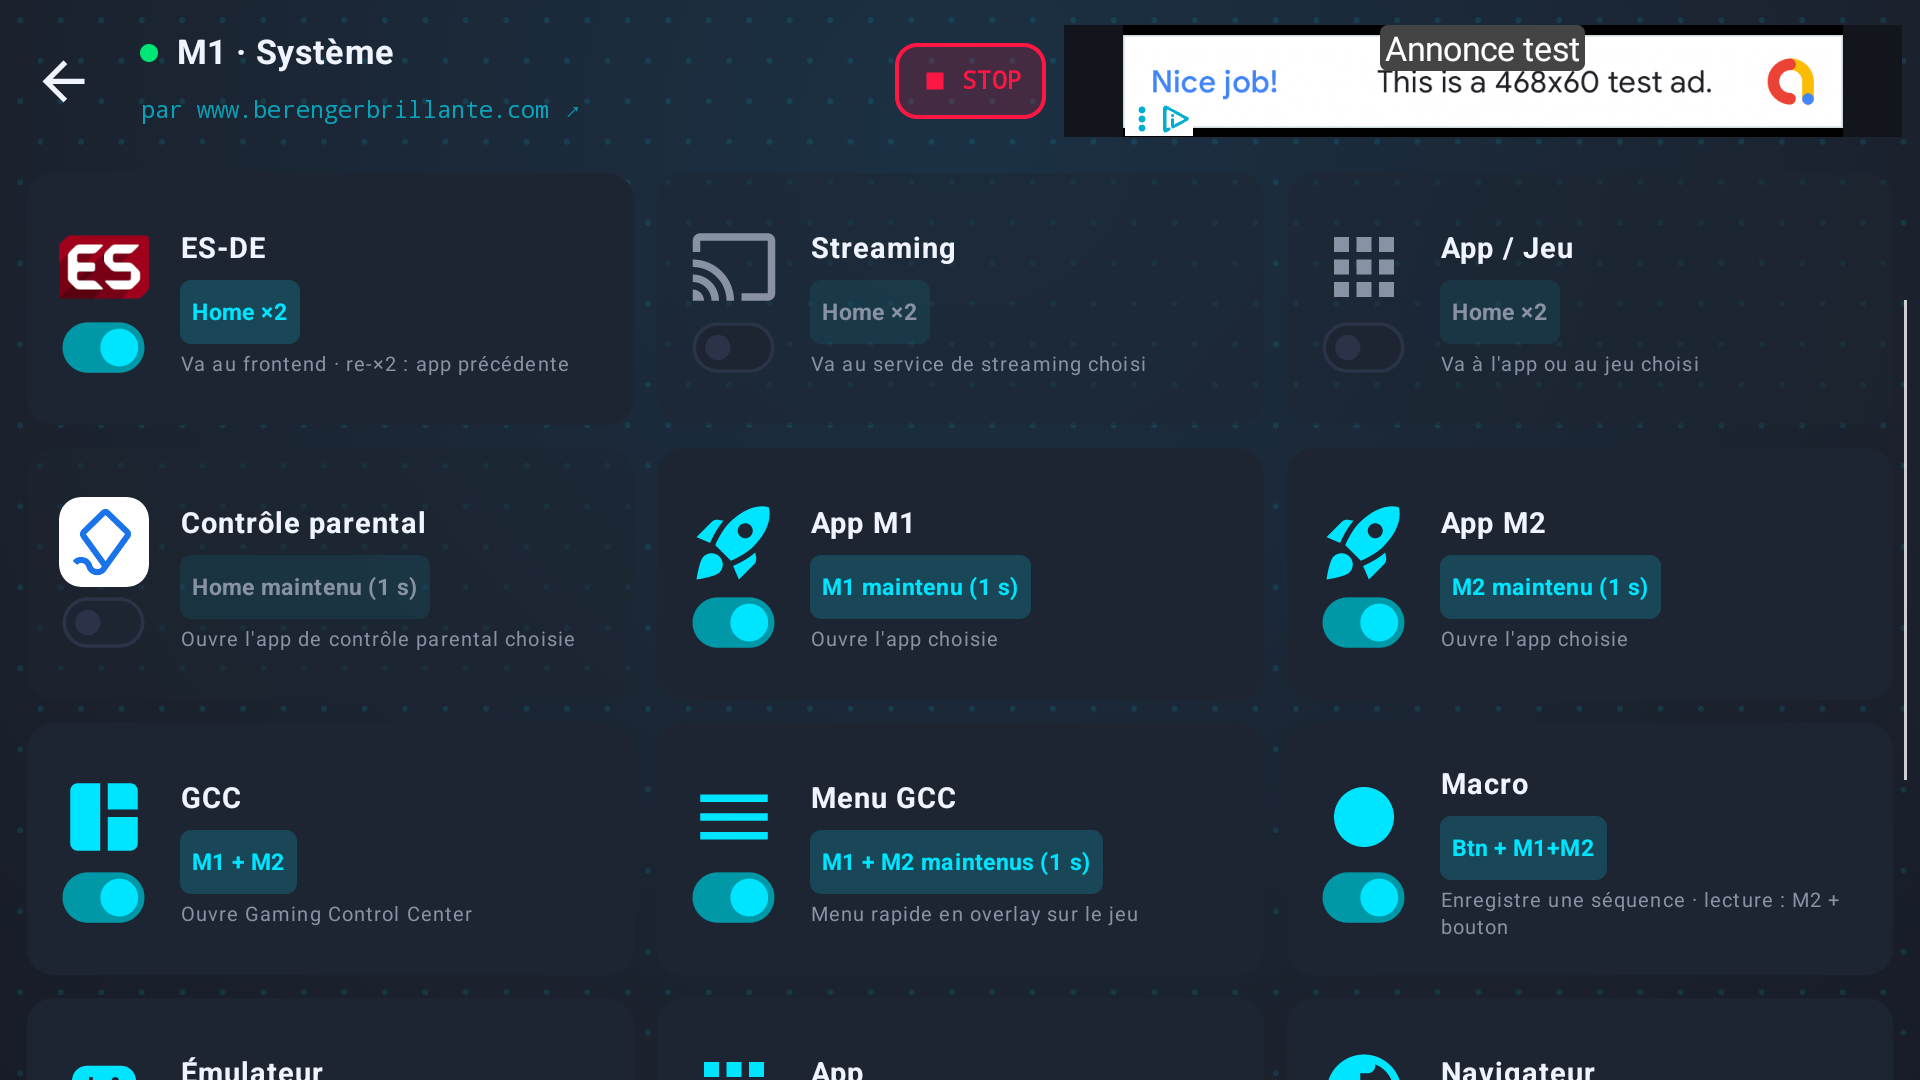Click the red STOP button

(x=970, y=81)
